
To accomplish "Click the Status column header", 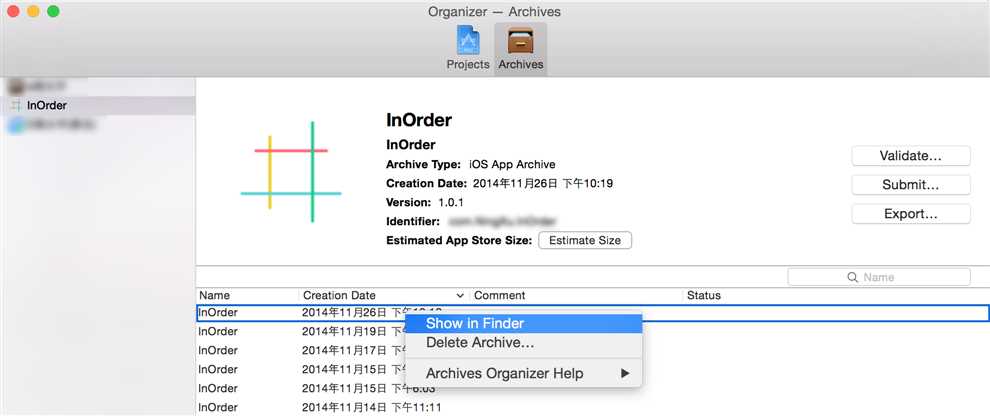I will click(836, 295).
